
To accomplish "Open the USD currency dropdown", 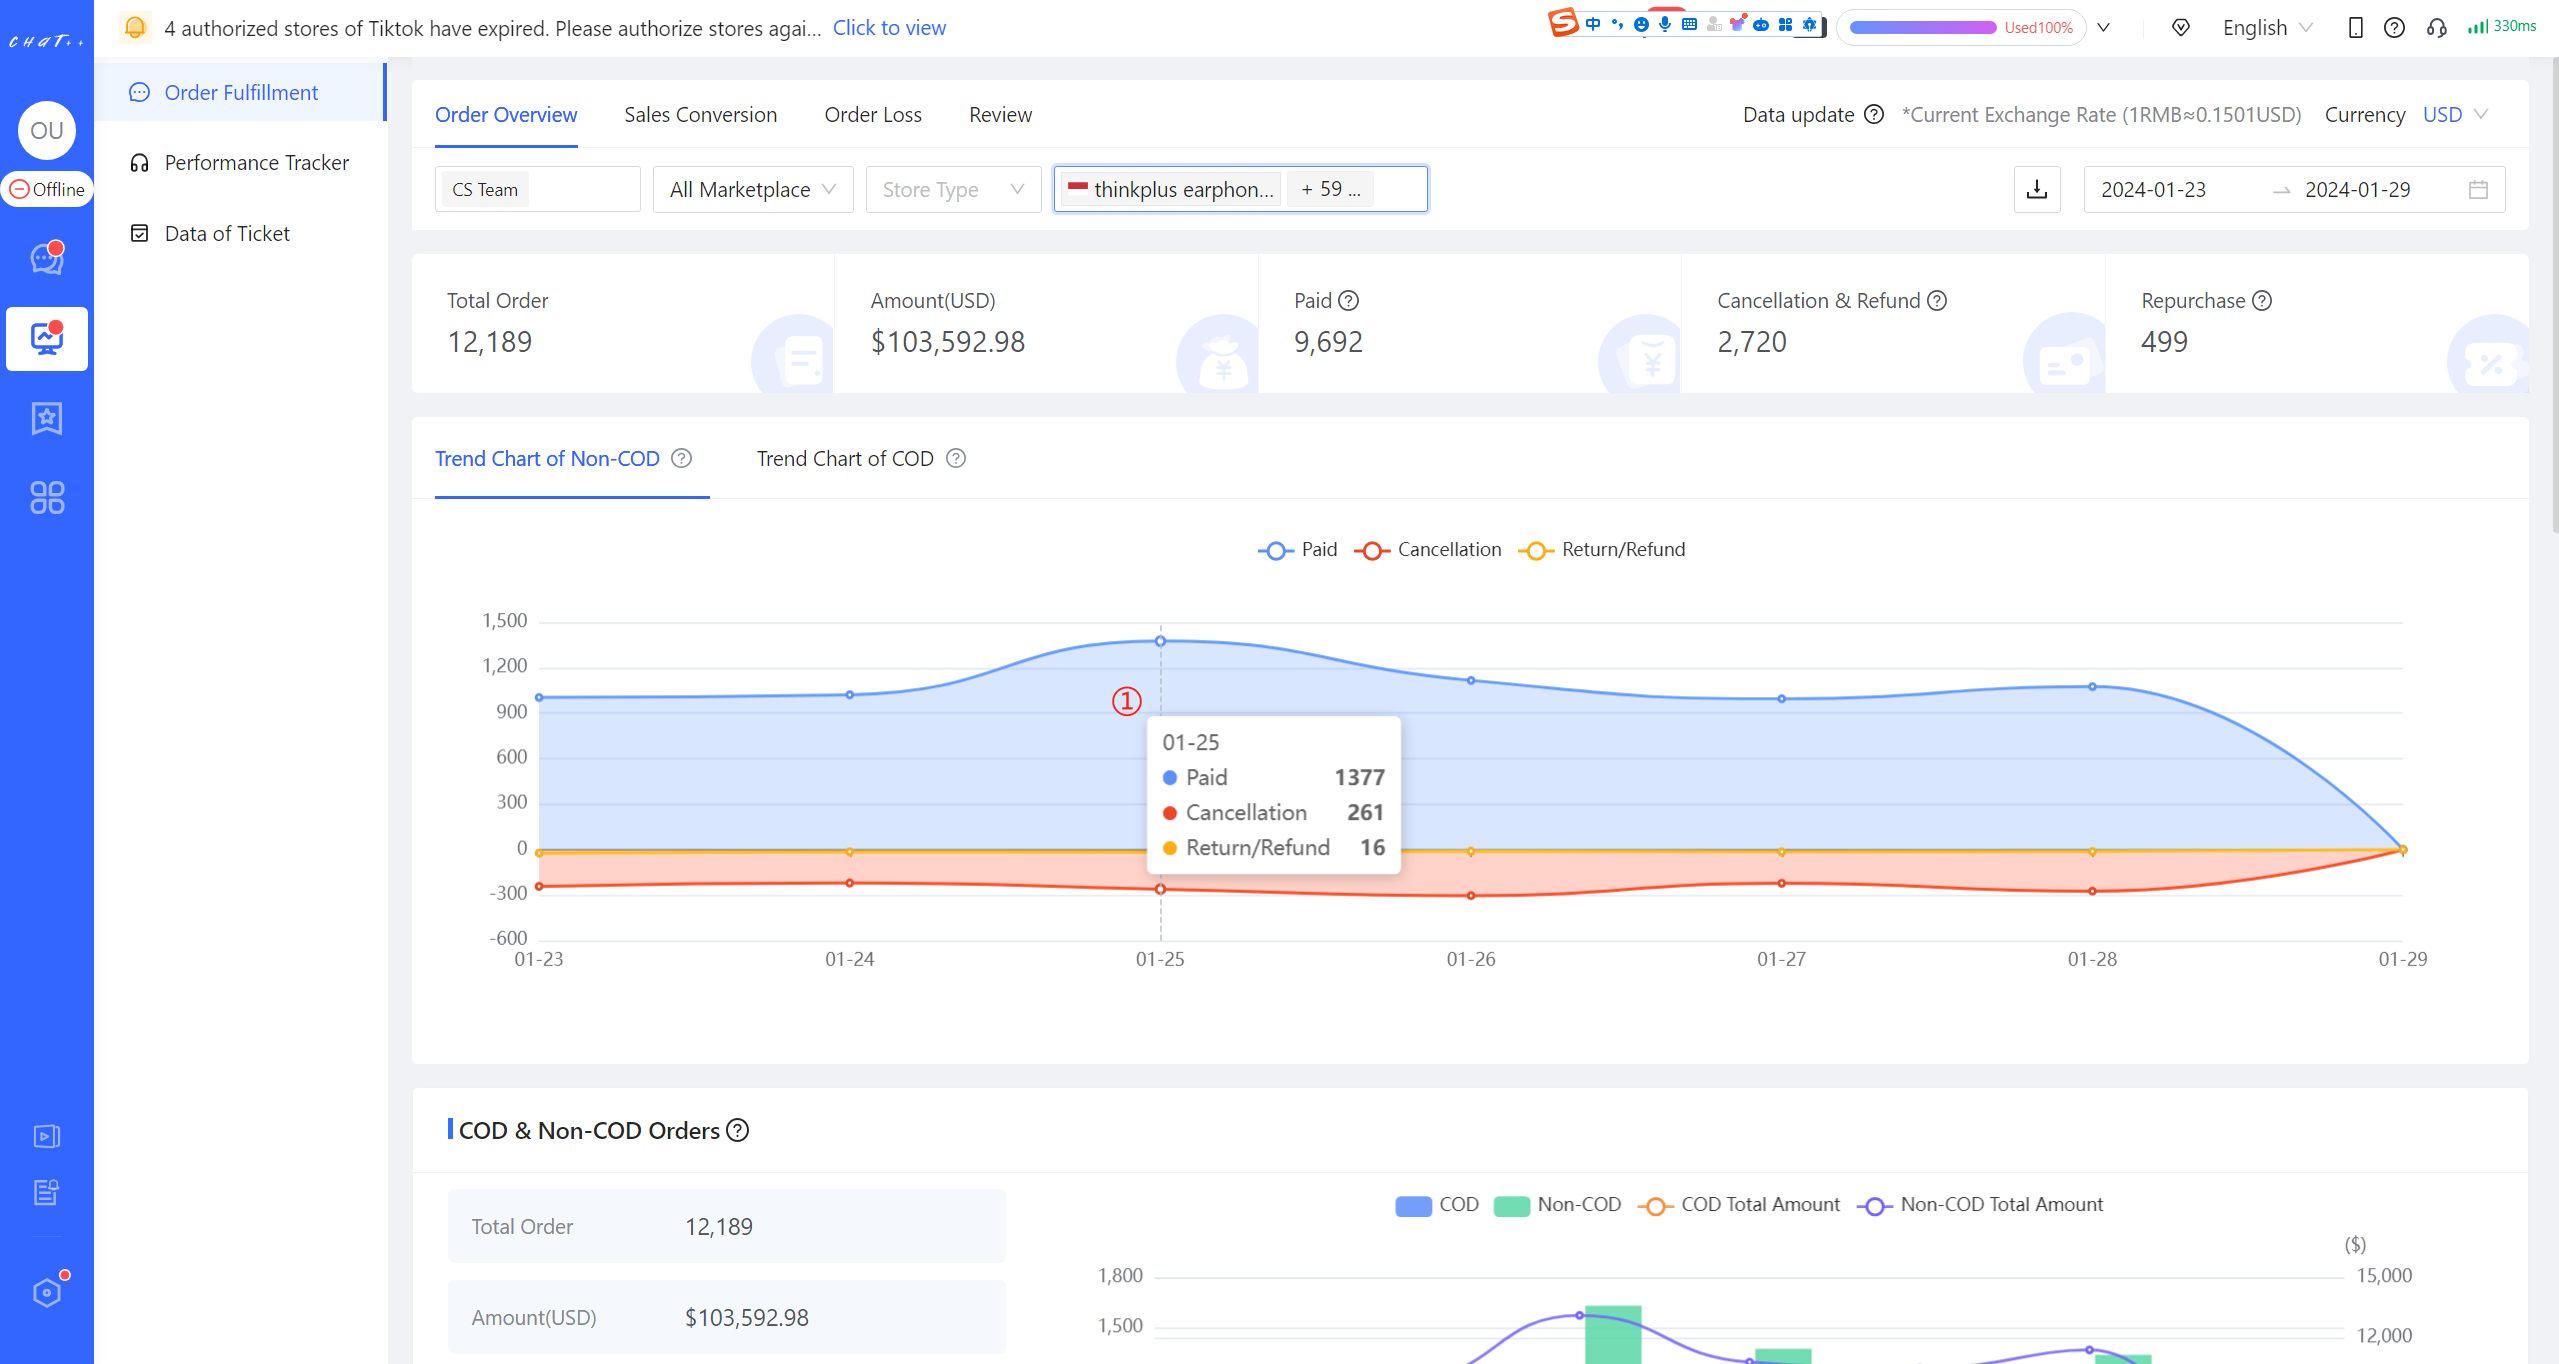I will click(2455, 114).
